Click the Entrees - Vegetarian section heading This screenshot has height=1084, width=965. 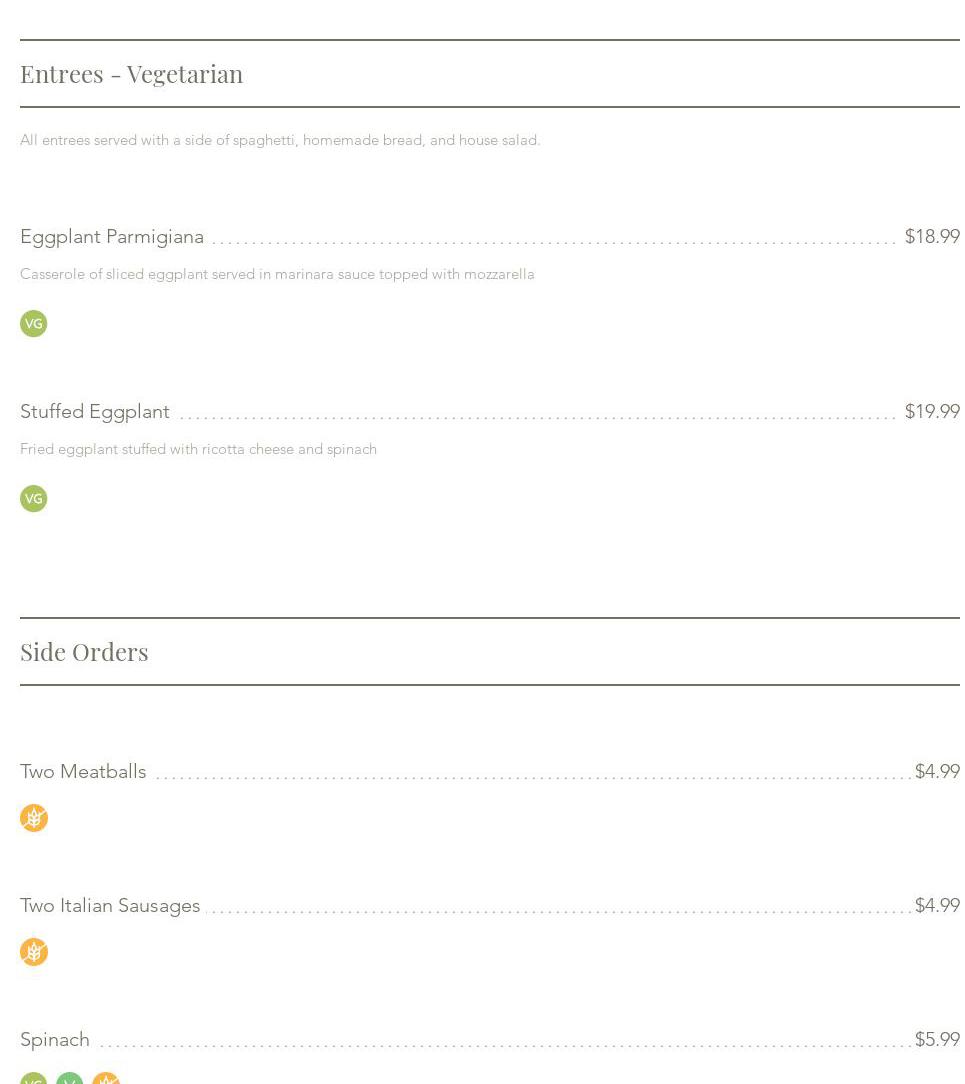coord(131,74)
